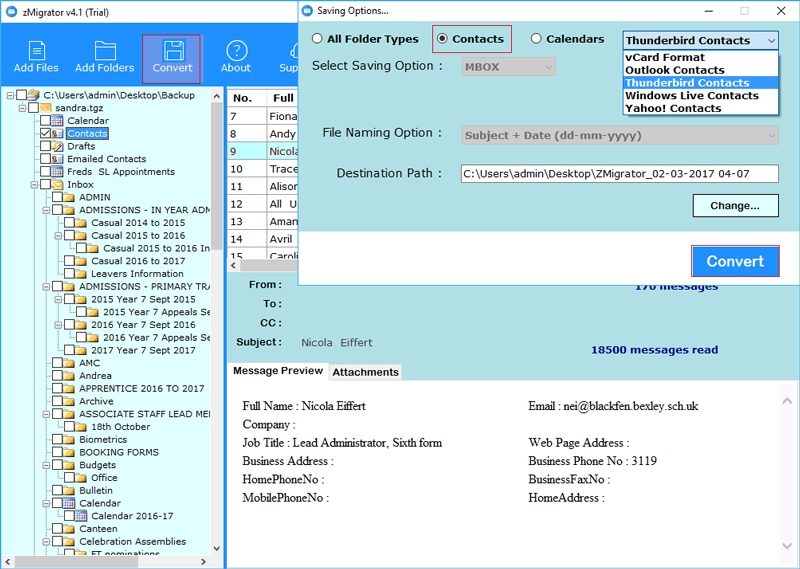This screenshot has height=569, width=800.
Task: Open the Thunderbird Contacts dropdown
Action: click(701, 40)
